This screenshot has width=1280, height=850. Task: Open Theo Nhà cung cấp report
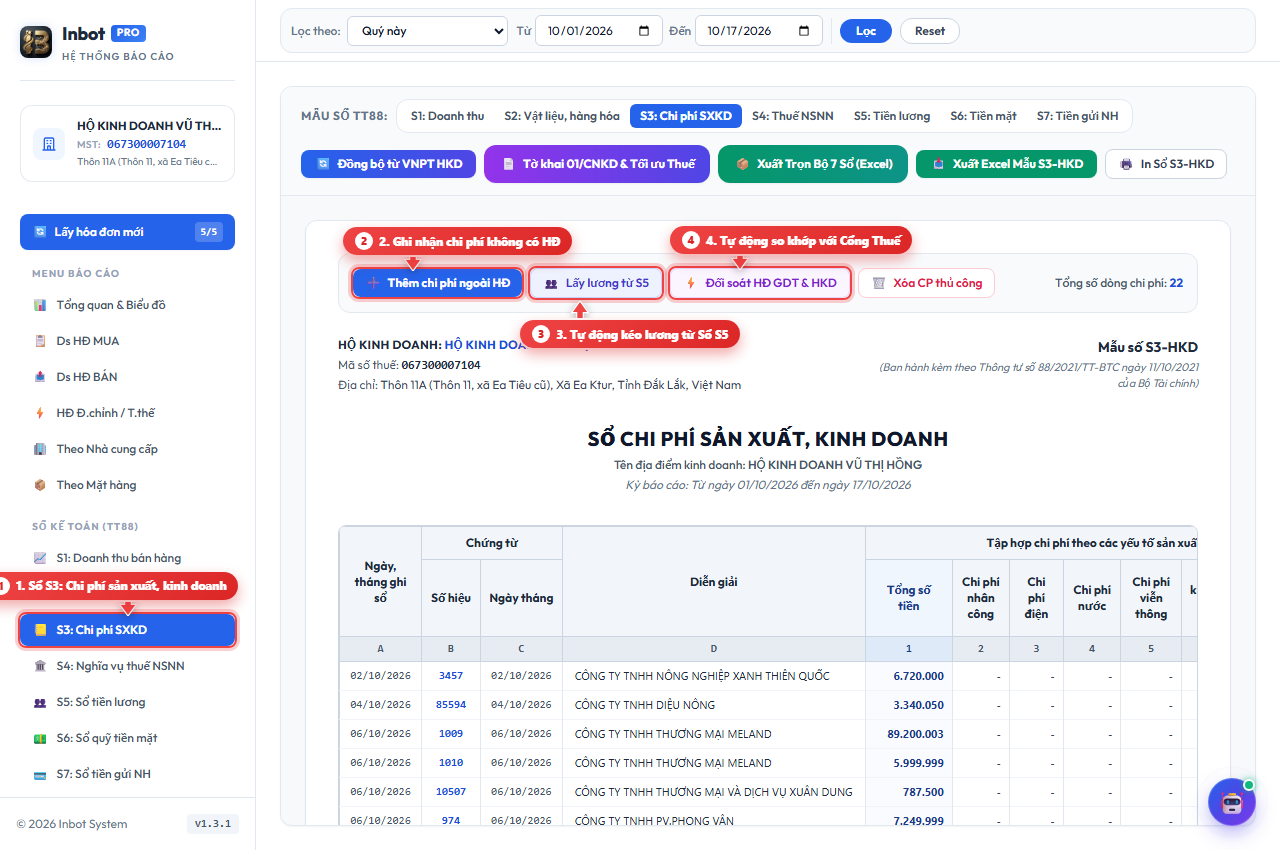pyautogui.click(x=127, y=449)
